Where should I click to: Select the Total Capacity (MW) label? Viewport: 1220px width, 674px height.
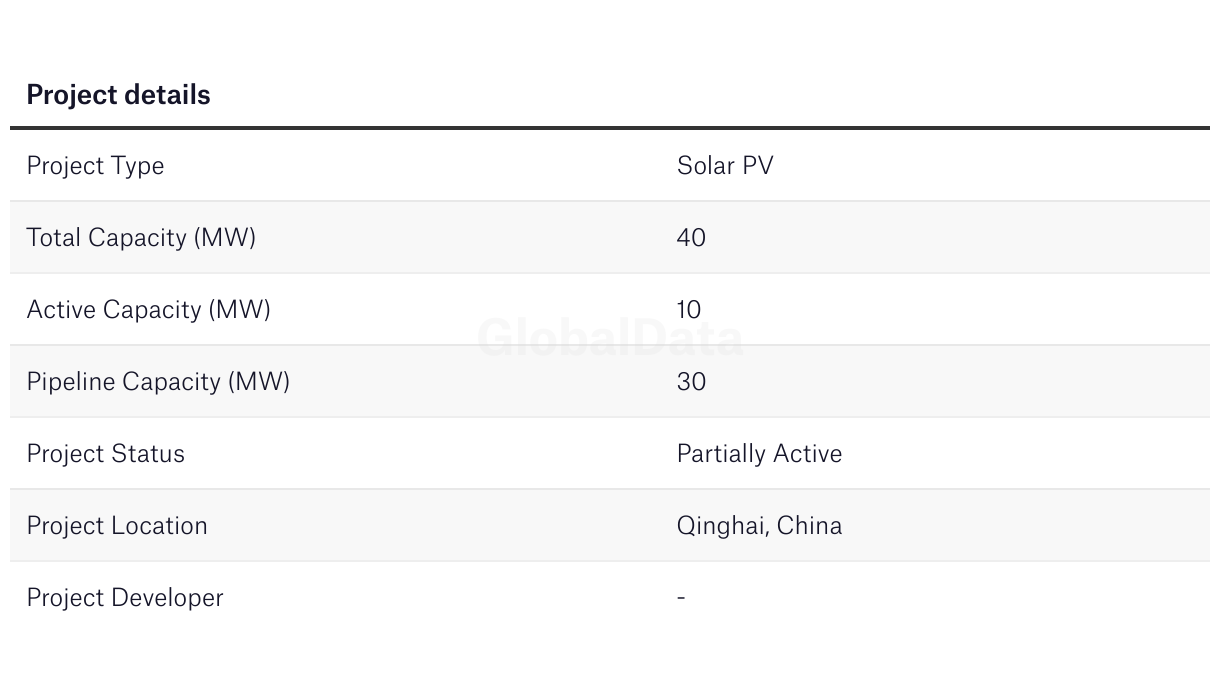(x=141, y=238)
